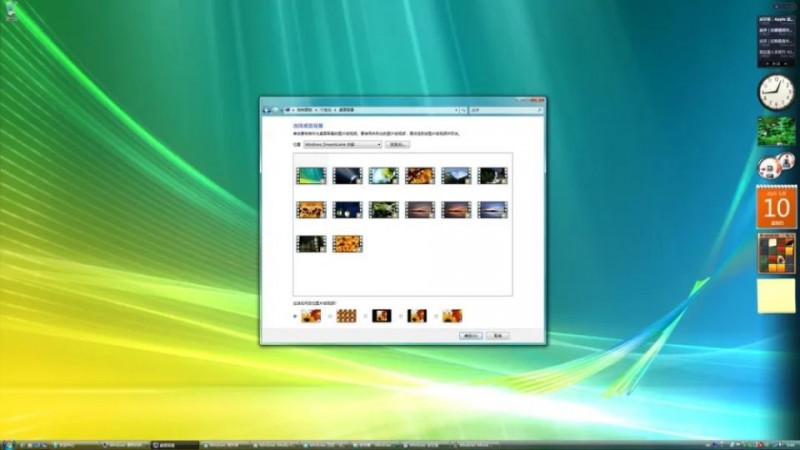Select the first green aurora video thumbnail
The height and width of the screenshot is (450, 800).
coord(311,175)
